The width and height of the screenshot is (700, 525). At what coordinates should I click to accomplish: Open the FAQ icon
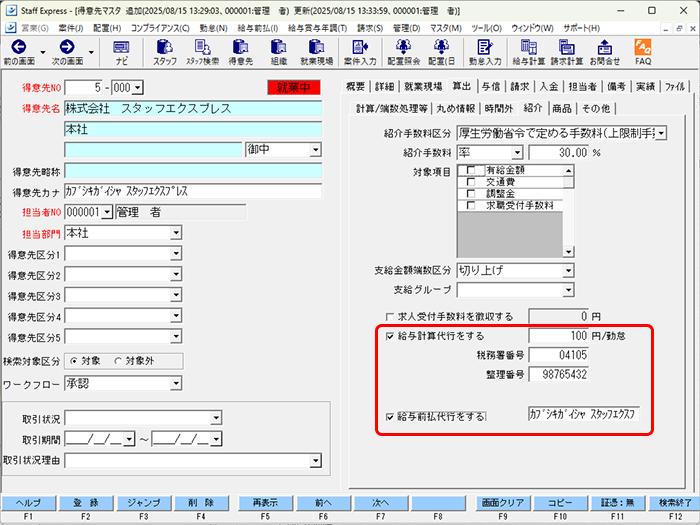[x=643, y=47]
